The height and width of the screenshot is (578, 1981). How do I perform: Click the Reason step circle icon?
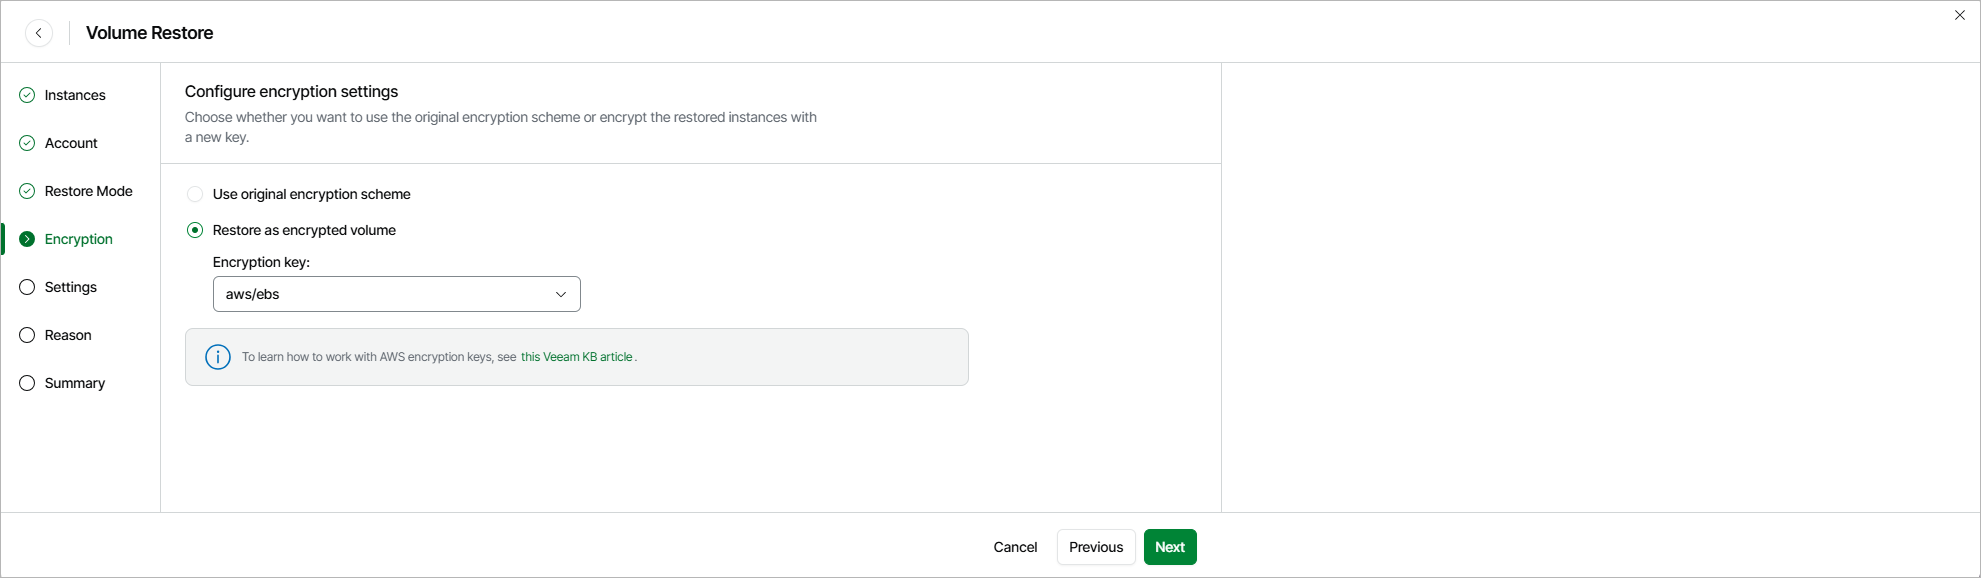pos(27,335)
